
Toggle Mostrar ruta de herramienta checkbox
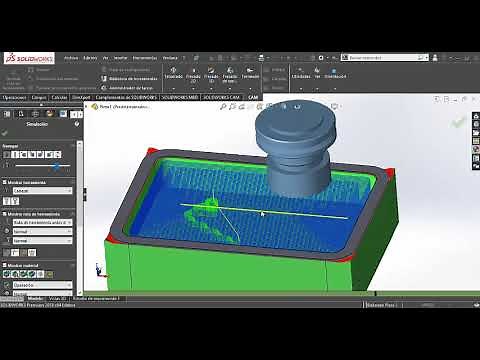(5, 214)
